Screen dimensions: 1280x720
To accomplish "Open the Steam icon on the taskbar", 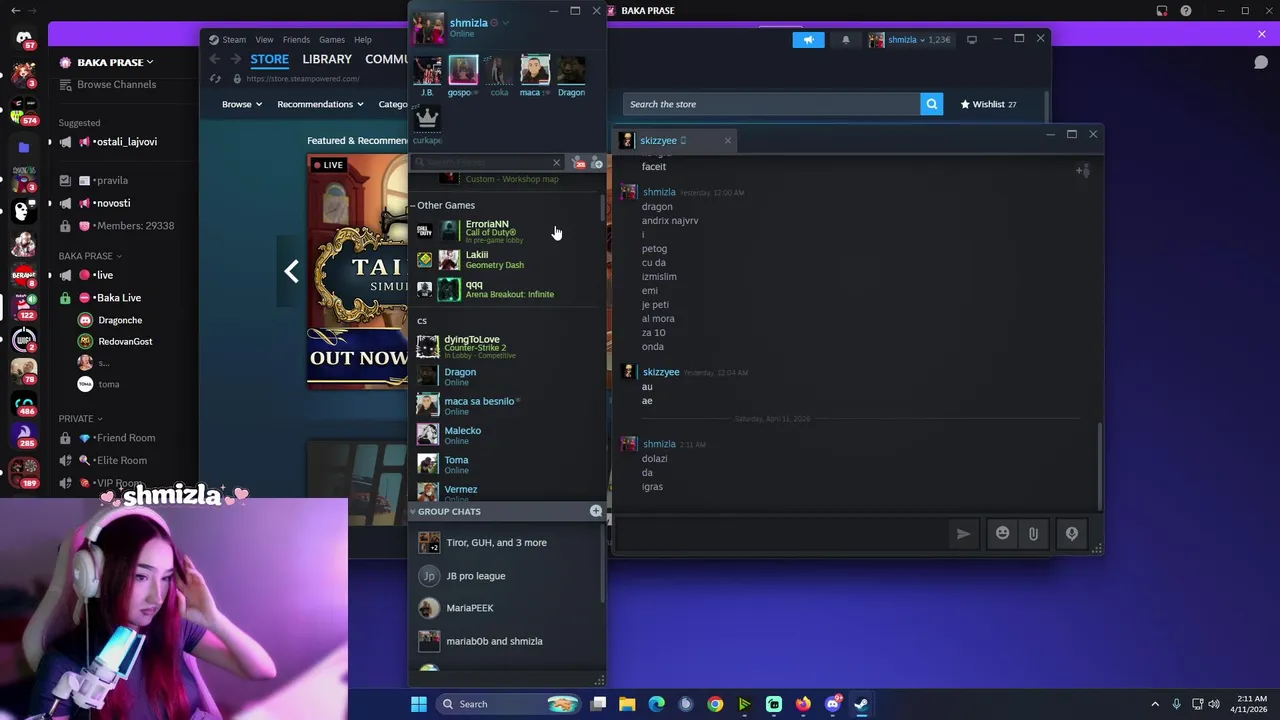I will coord(861,704).
